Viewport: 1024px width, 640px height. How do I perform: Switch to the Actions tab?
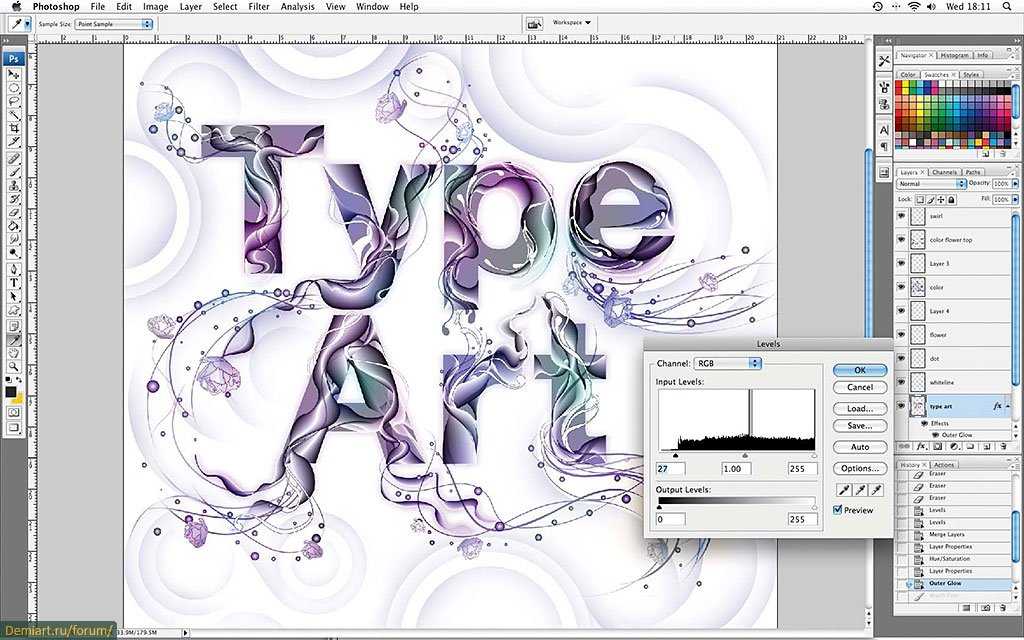(x=945, y=465)
